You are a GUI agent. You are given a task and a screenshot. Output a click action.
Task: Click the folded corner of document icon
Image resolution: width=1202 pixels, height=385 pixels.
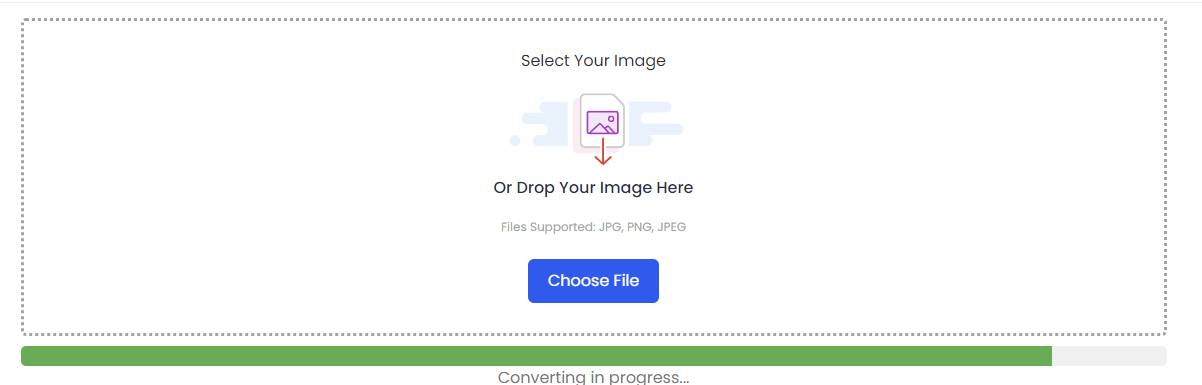[617, 100]
